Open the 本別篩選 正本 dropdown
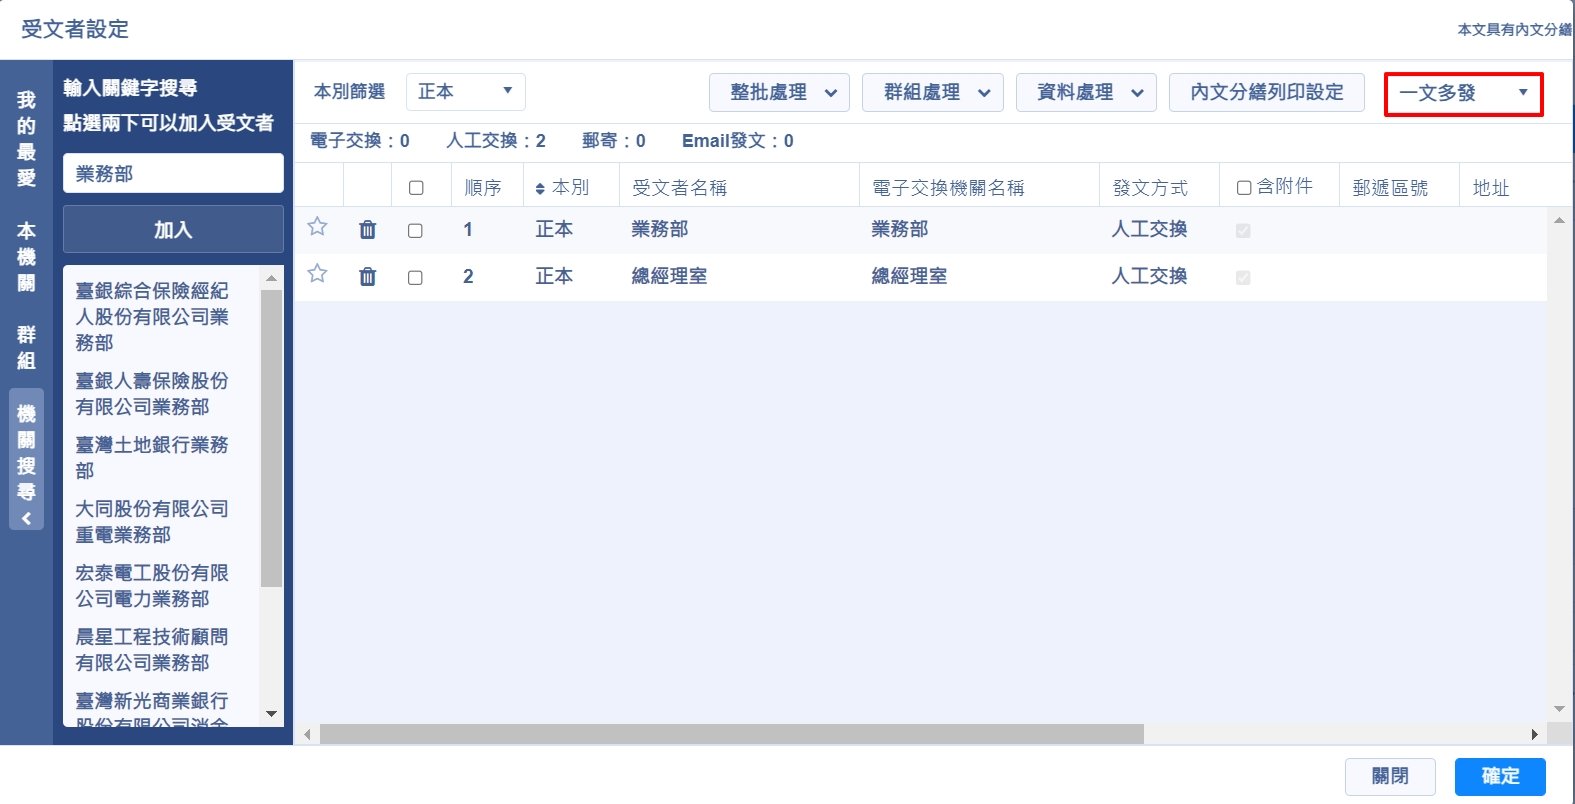1575x804 pixels. point(465,92)
